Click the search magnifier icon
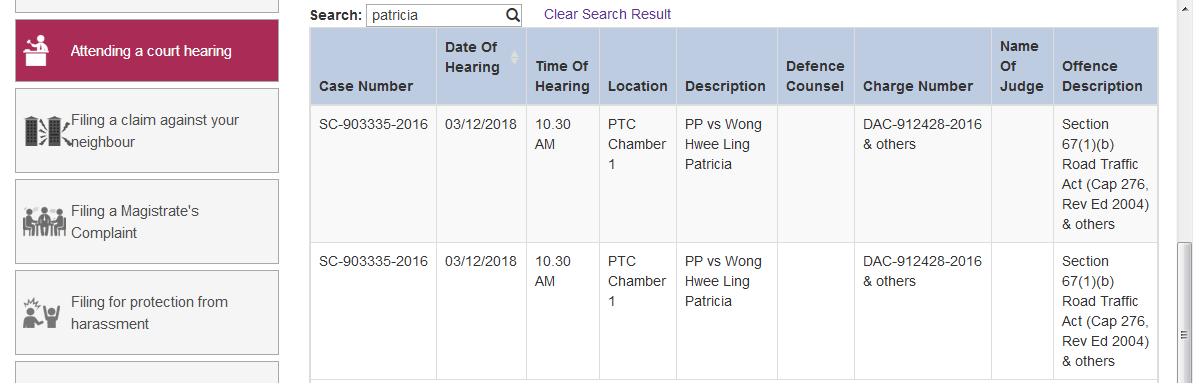The height and width of the screenshot is (383, 1193). point(512,14)
